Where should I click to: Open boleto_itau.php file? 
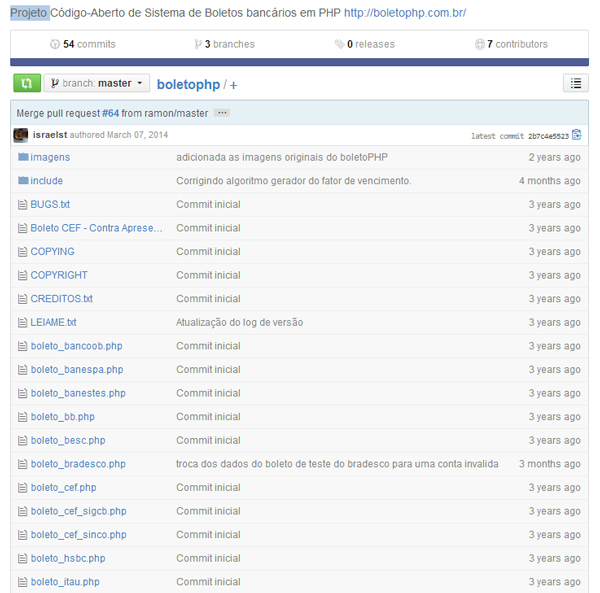coord(65,582)
